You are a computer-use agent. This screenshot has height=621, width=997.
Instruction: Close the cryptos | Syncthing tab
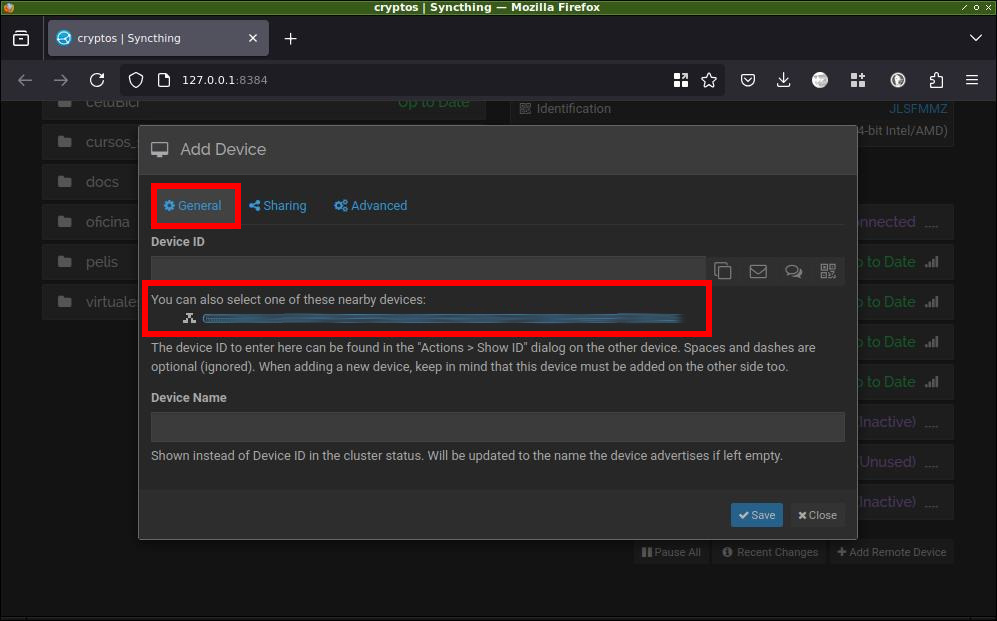[x=253, y=38]
